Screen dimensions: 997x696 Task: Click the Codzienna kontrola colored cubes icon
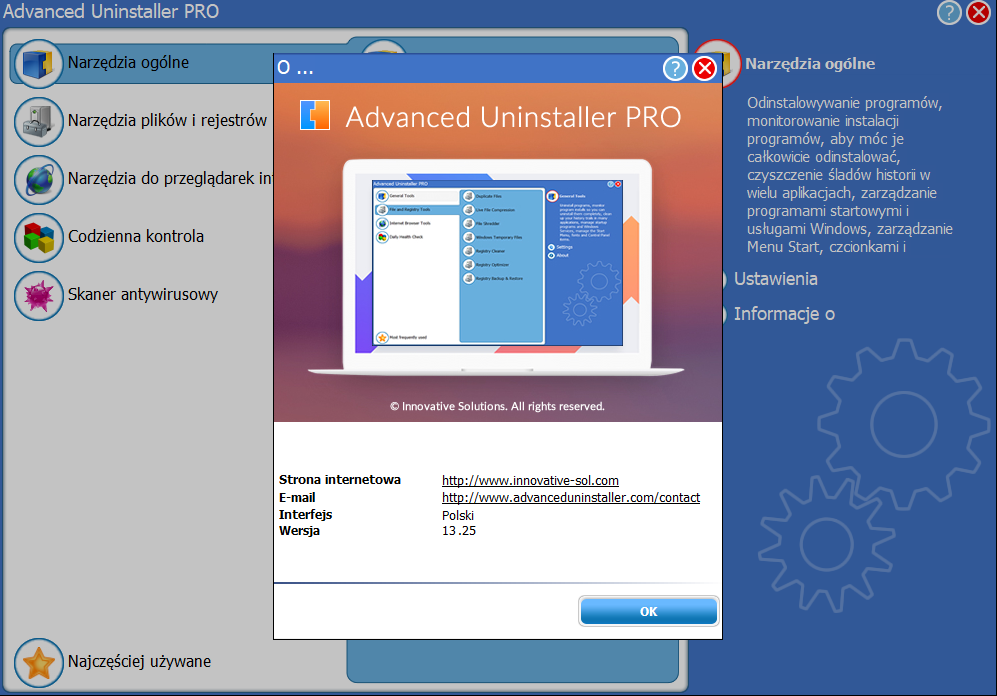coord(38,238)
